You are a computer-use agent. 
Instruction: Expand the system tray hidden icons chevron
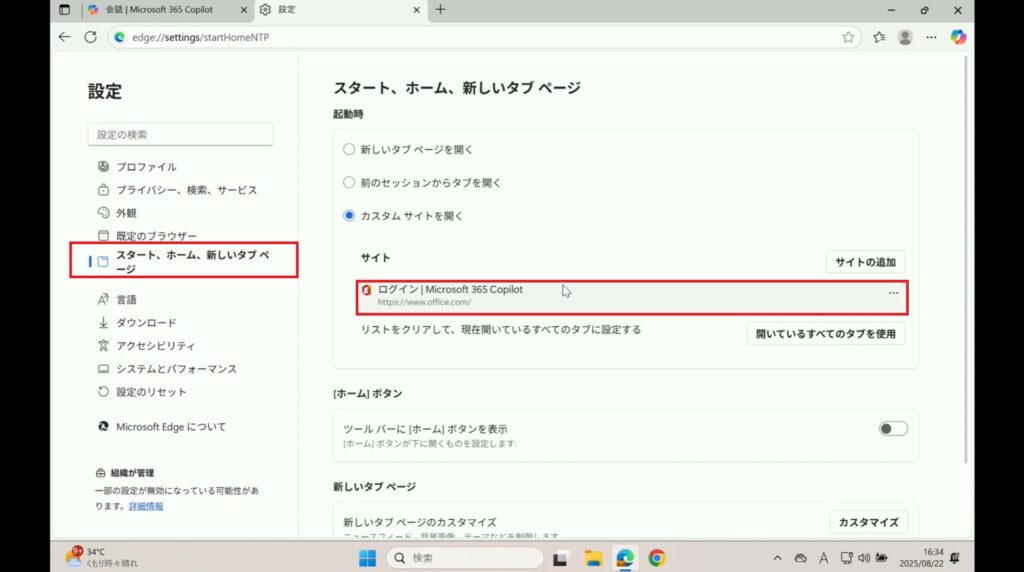click(x=777, y=558)
